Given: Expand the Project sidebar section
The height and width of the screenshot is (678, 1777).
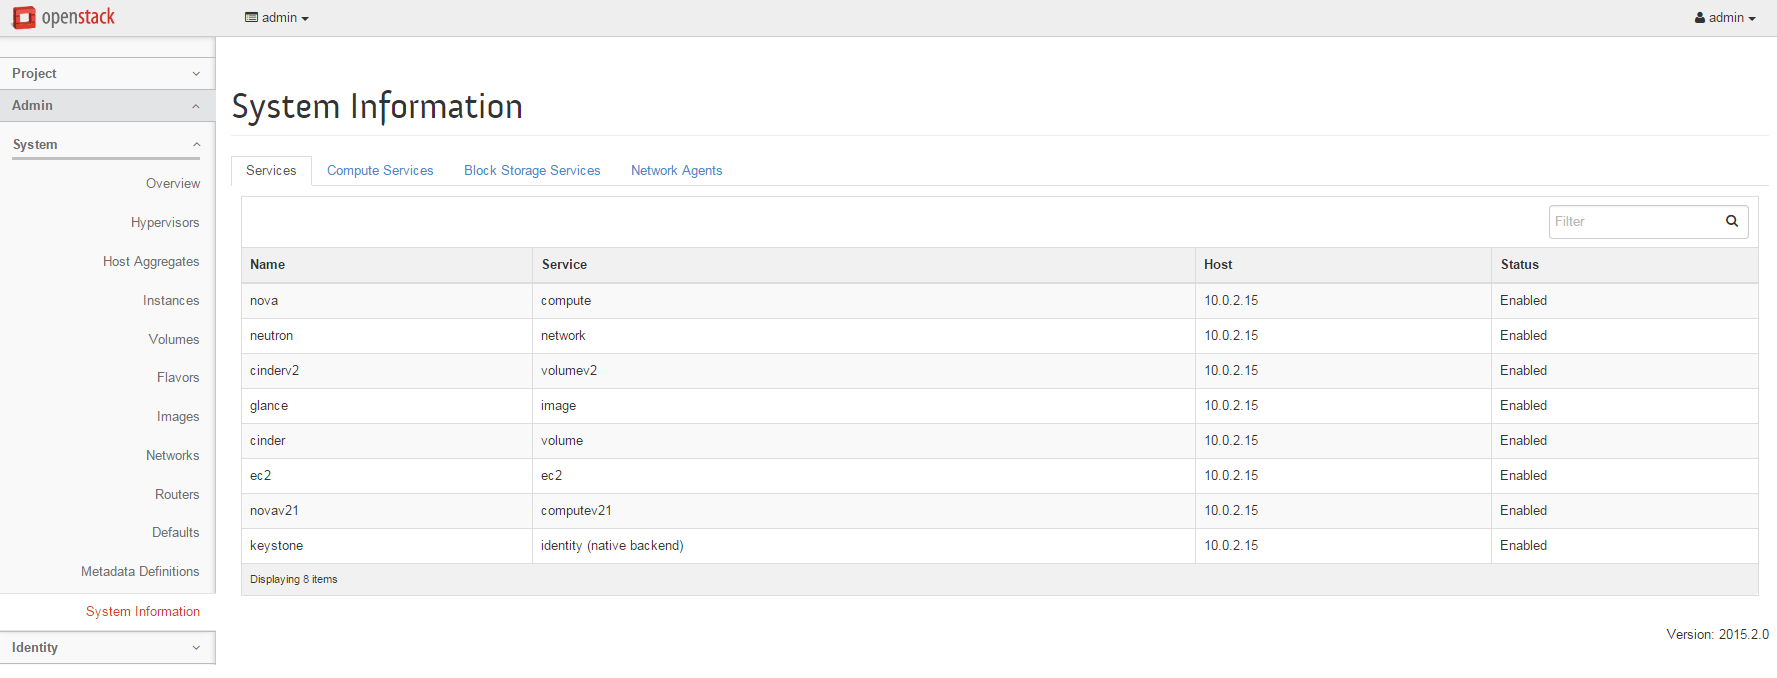Looking at the screenshot, I should (107, 73).
